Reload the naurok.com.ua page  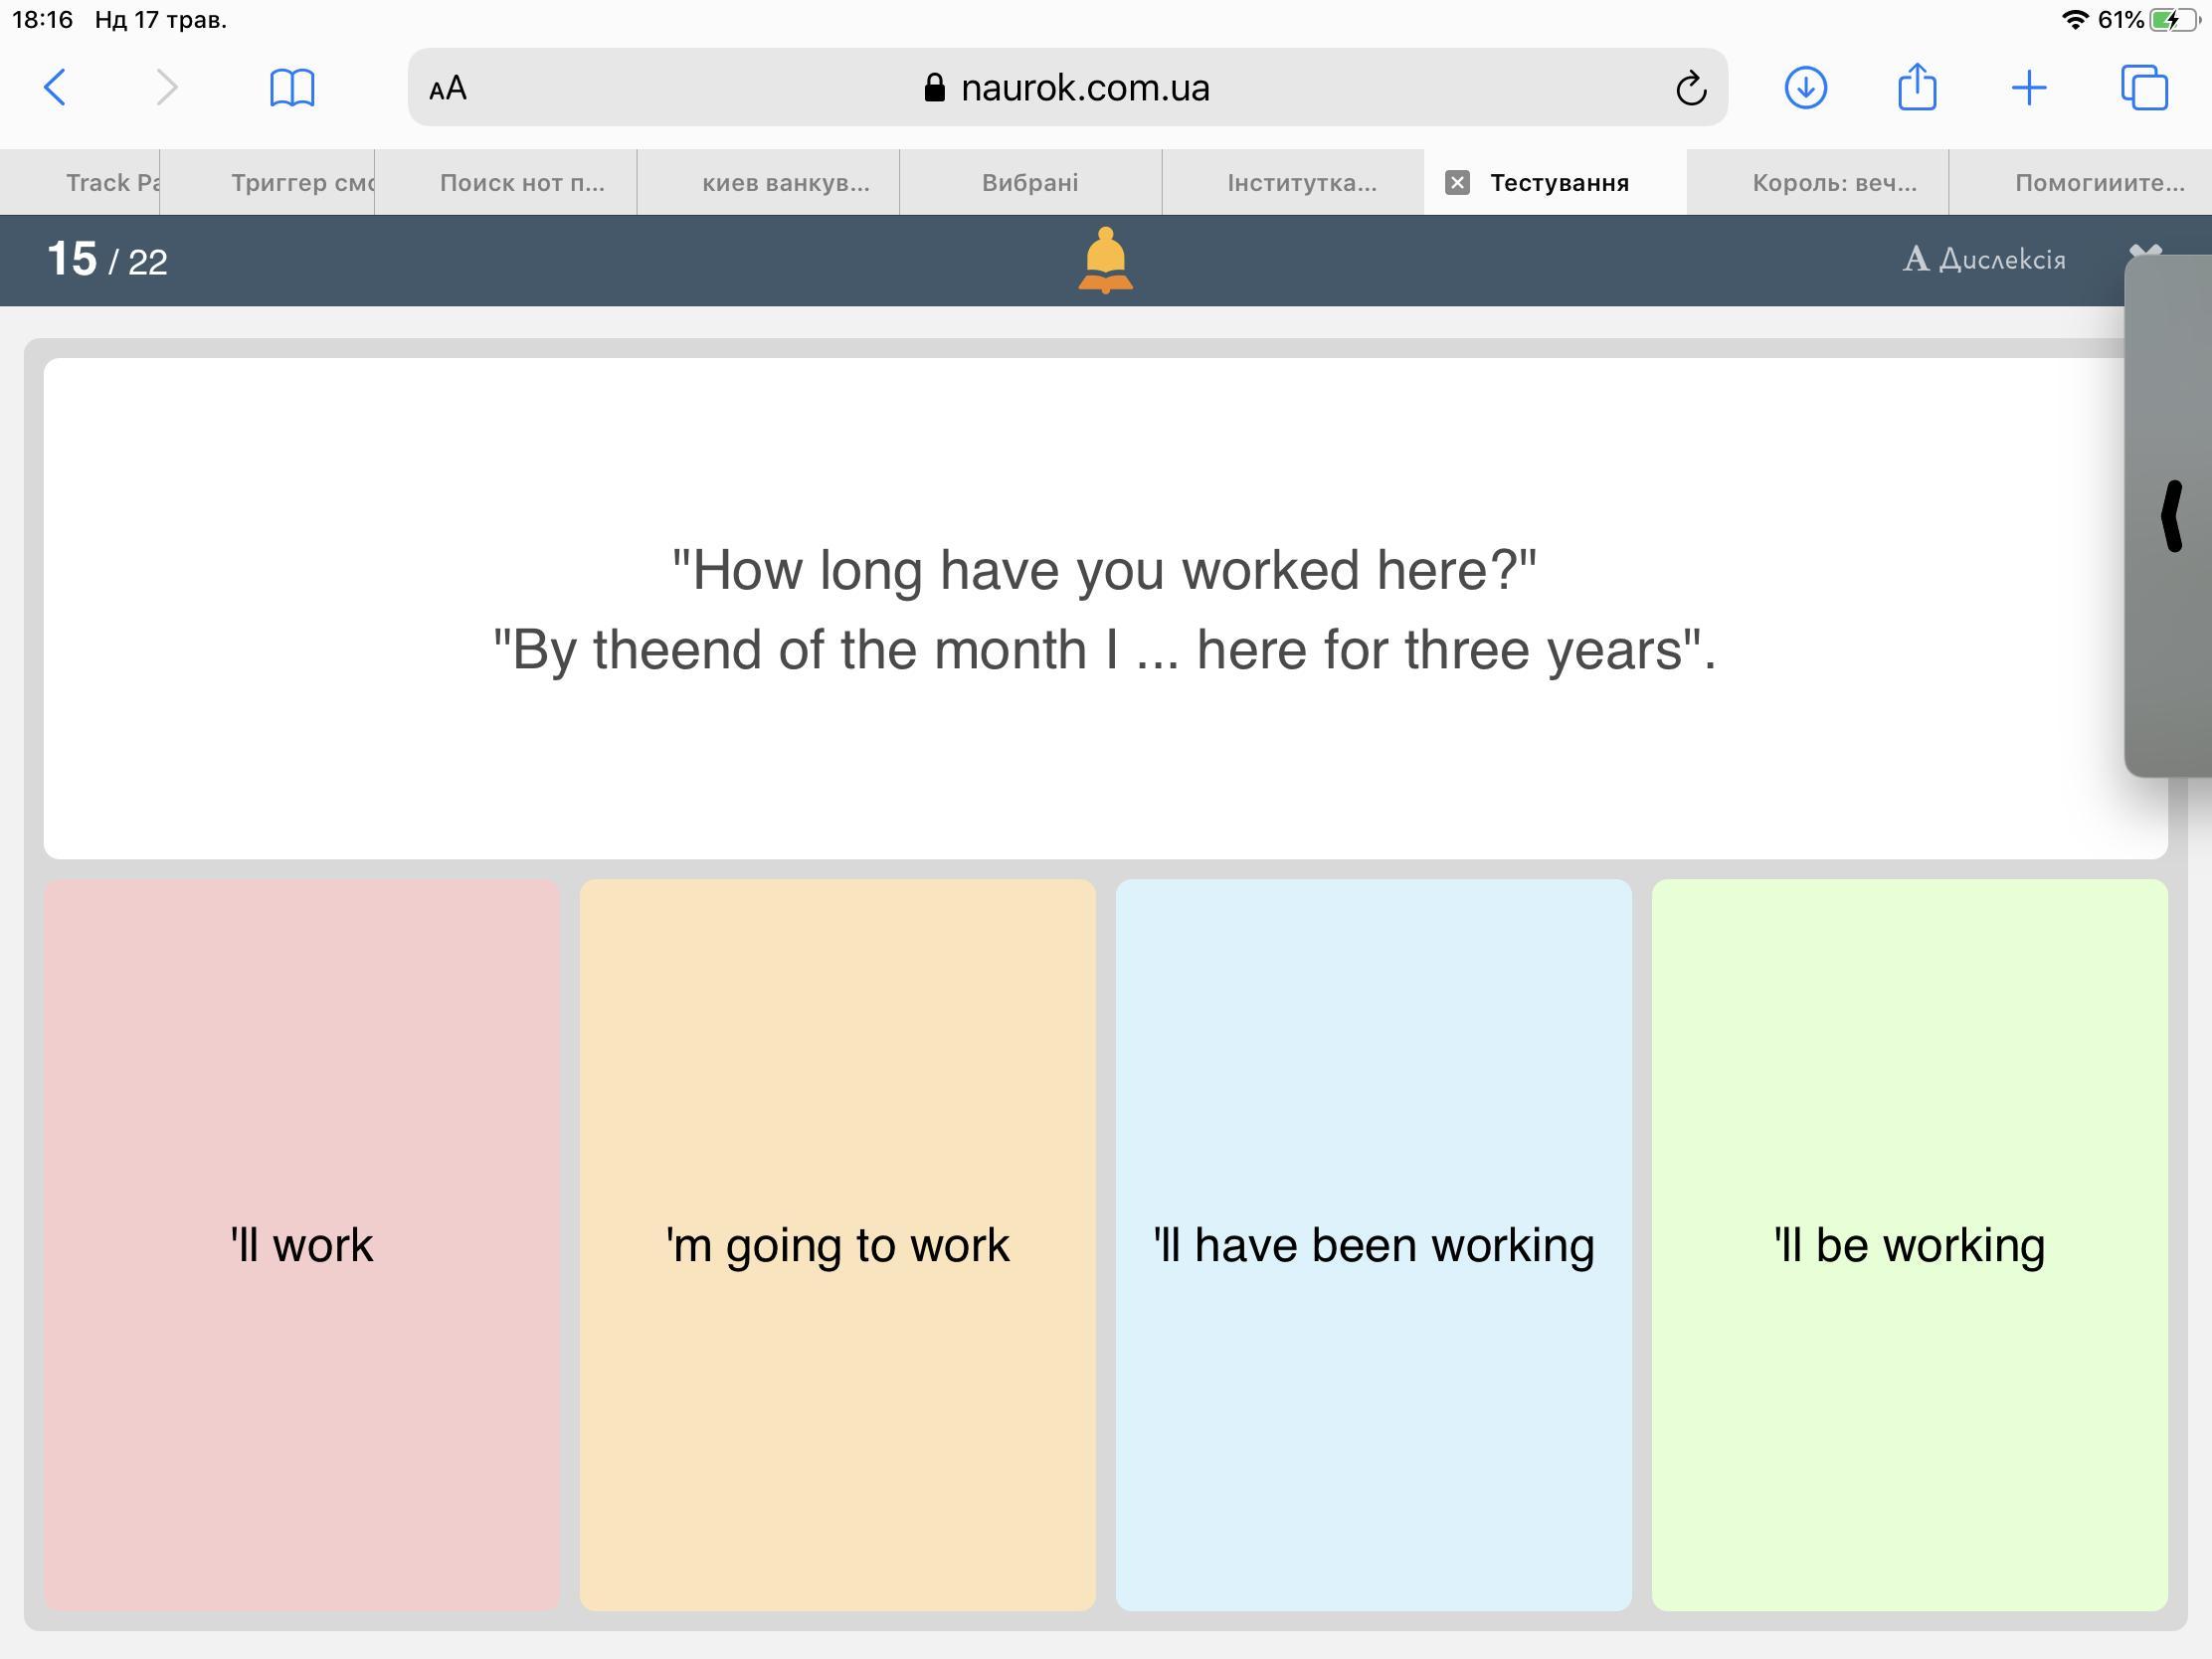pyautogui.click(x=1690, y=88)
